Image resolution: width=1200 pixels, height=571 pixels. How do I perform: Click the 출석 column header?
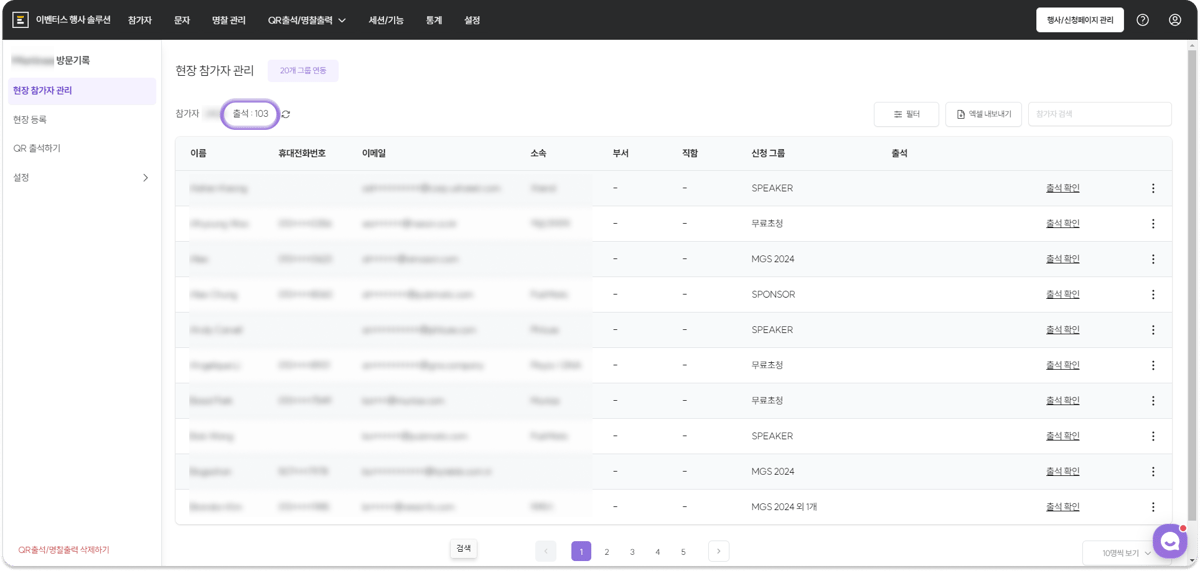(899, 154)
